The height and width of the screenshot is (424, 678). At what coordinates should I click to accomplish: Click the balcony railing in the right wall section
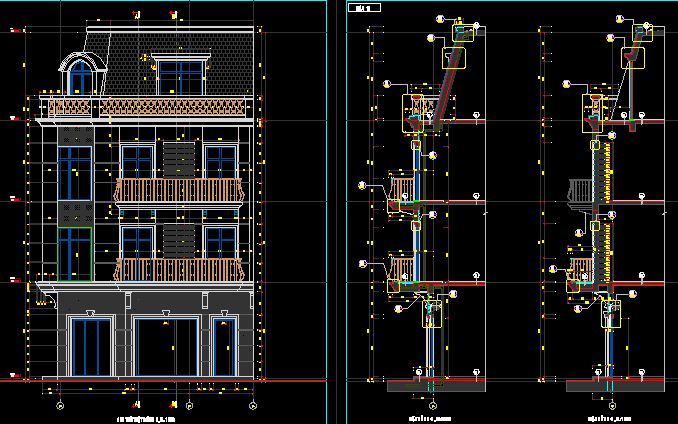pyautogui.click(x=580, y=190)
